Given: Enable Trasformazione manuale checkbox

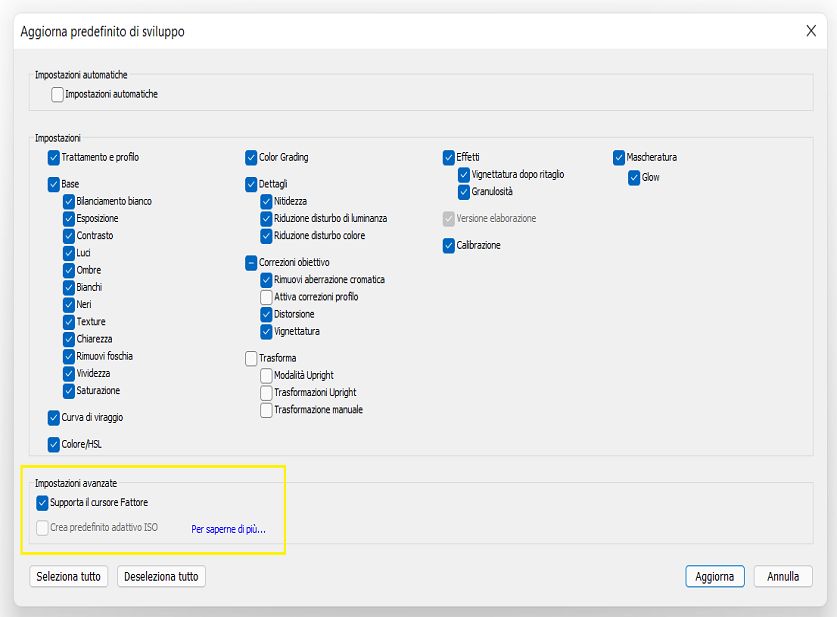Looking at the screenshot, I should point(267,410).
